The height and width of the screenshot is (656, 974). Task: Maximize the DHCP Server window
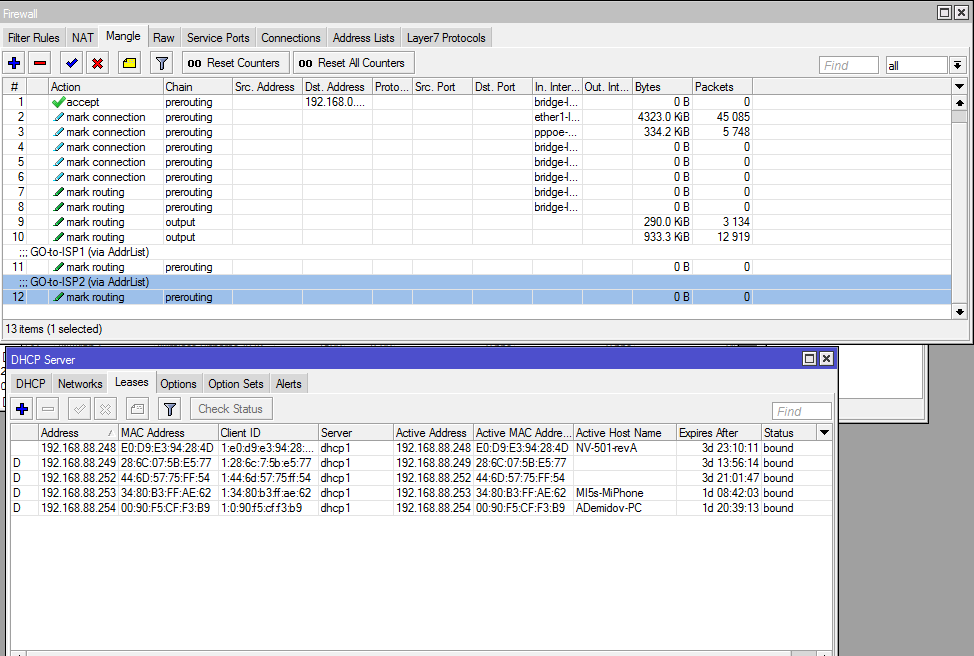click(x=809, y=358)
